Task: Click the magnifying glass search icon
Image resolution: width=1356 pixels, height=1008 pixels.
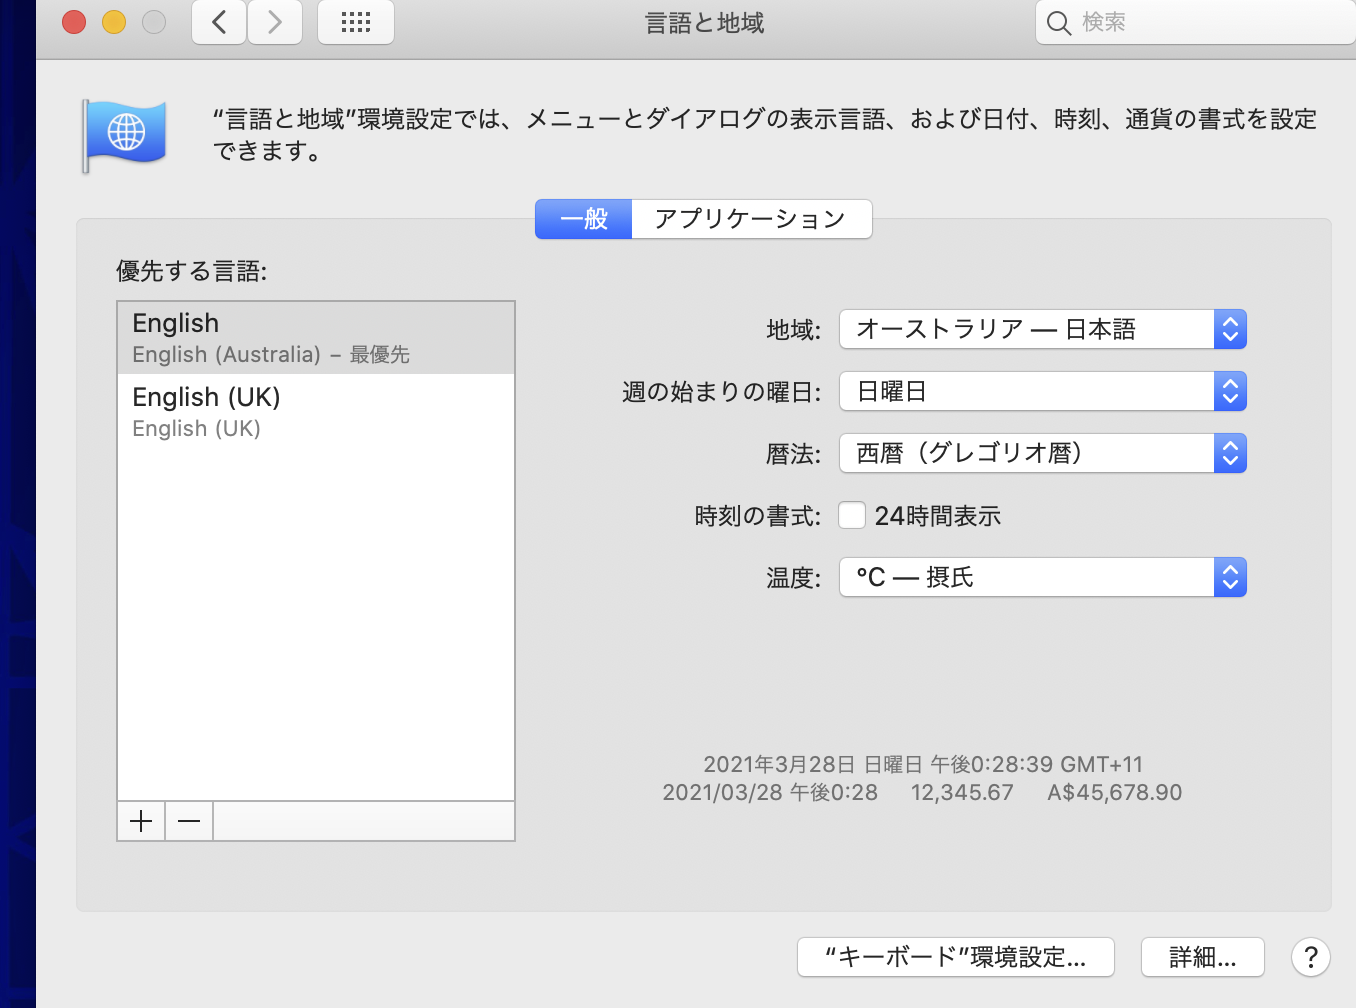Action: pyautogui.click(x=1058, y=23)
